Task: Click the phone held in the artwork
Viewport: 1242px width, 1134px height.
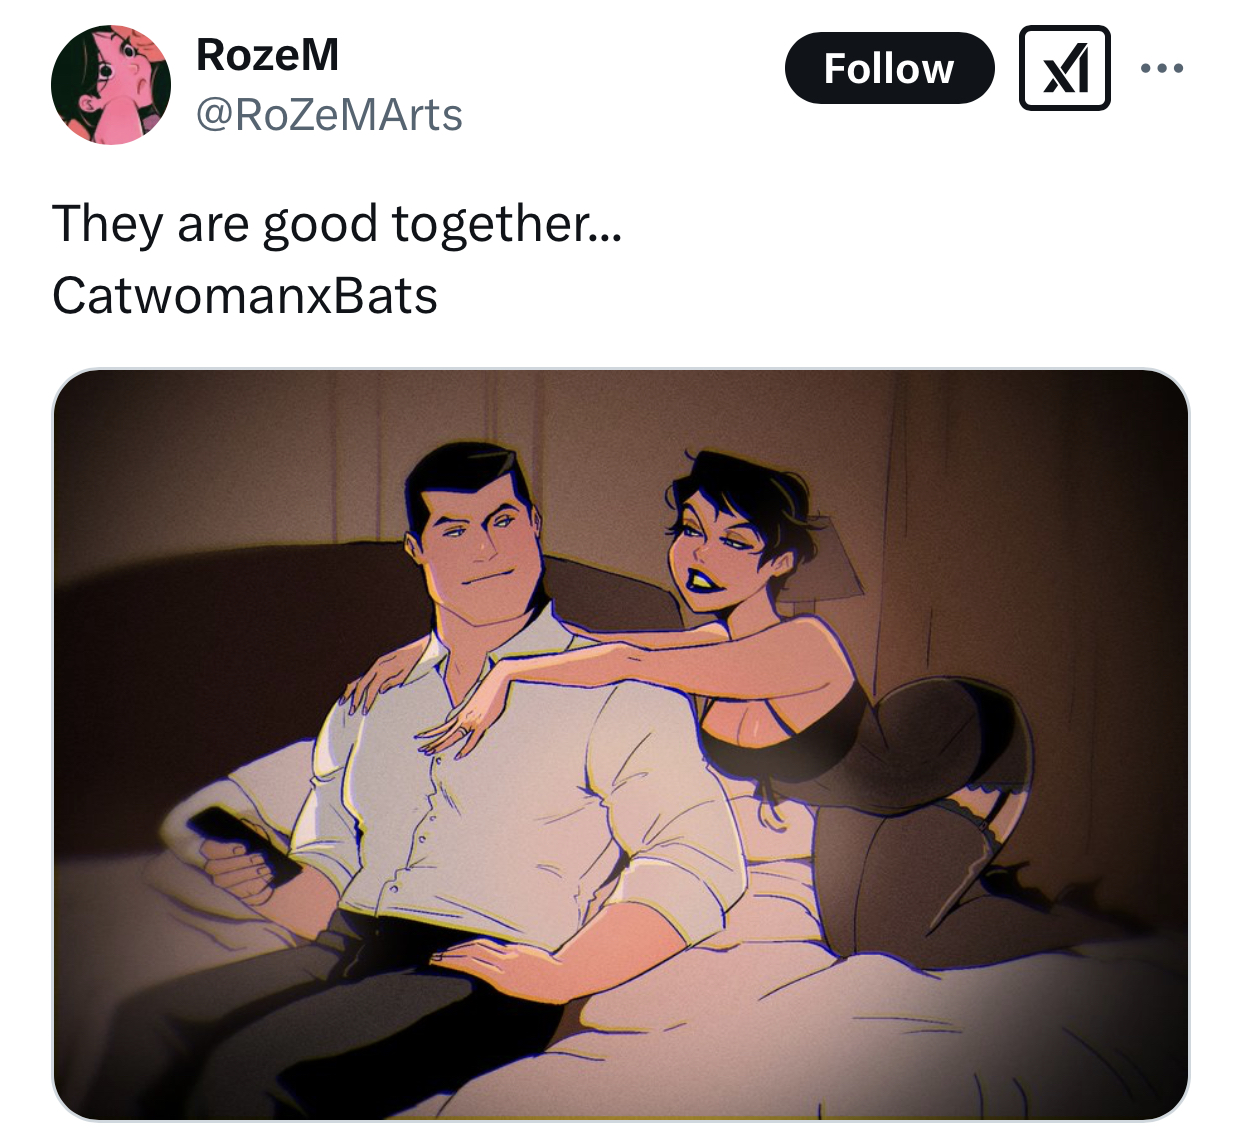Action: 244,845
